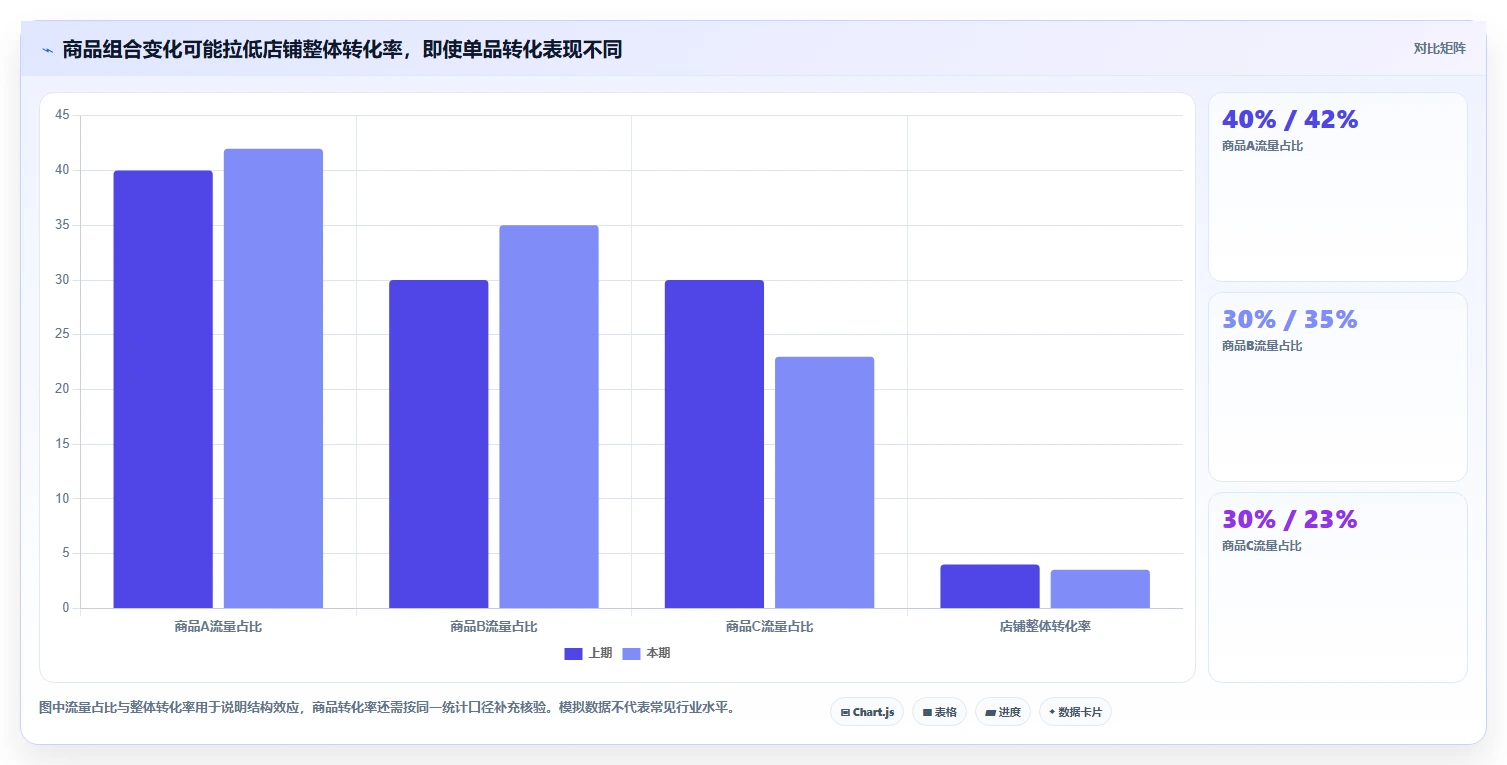Image resolution: width=1507 pixels, height=765 pixels.
Task: Click the 本期 bar for 店铺整体转化率
Action: click(1100, 589)
